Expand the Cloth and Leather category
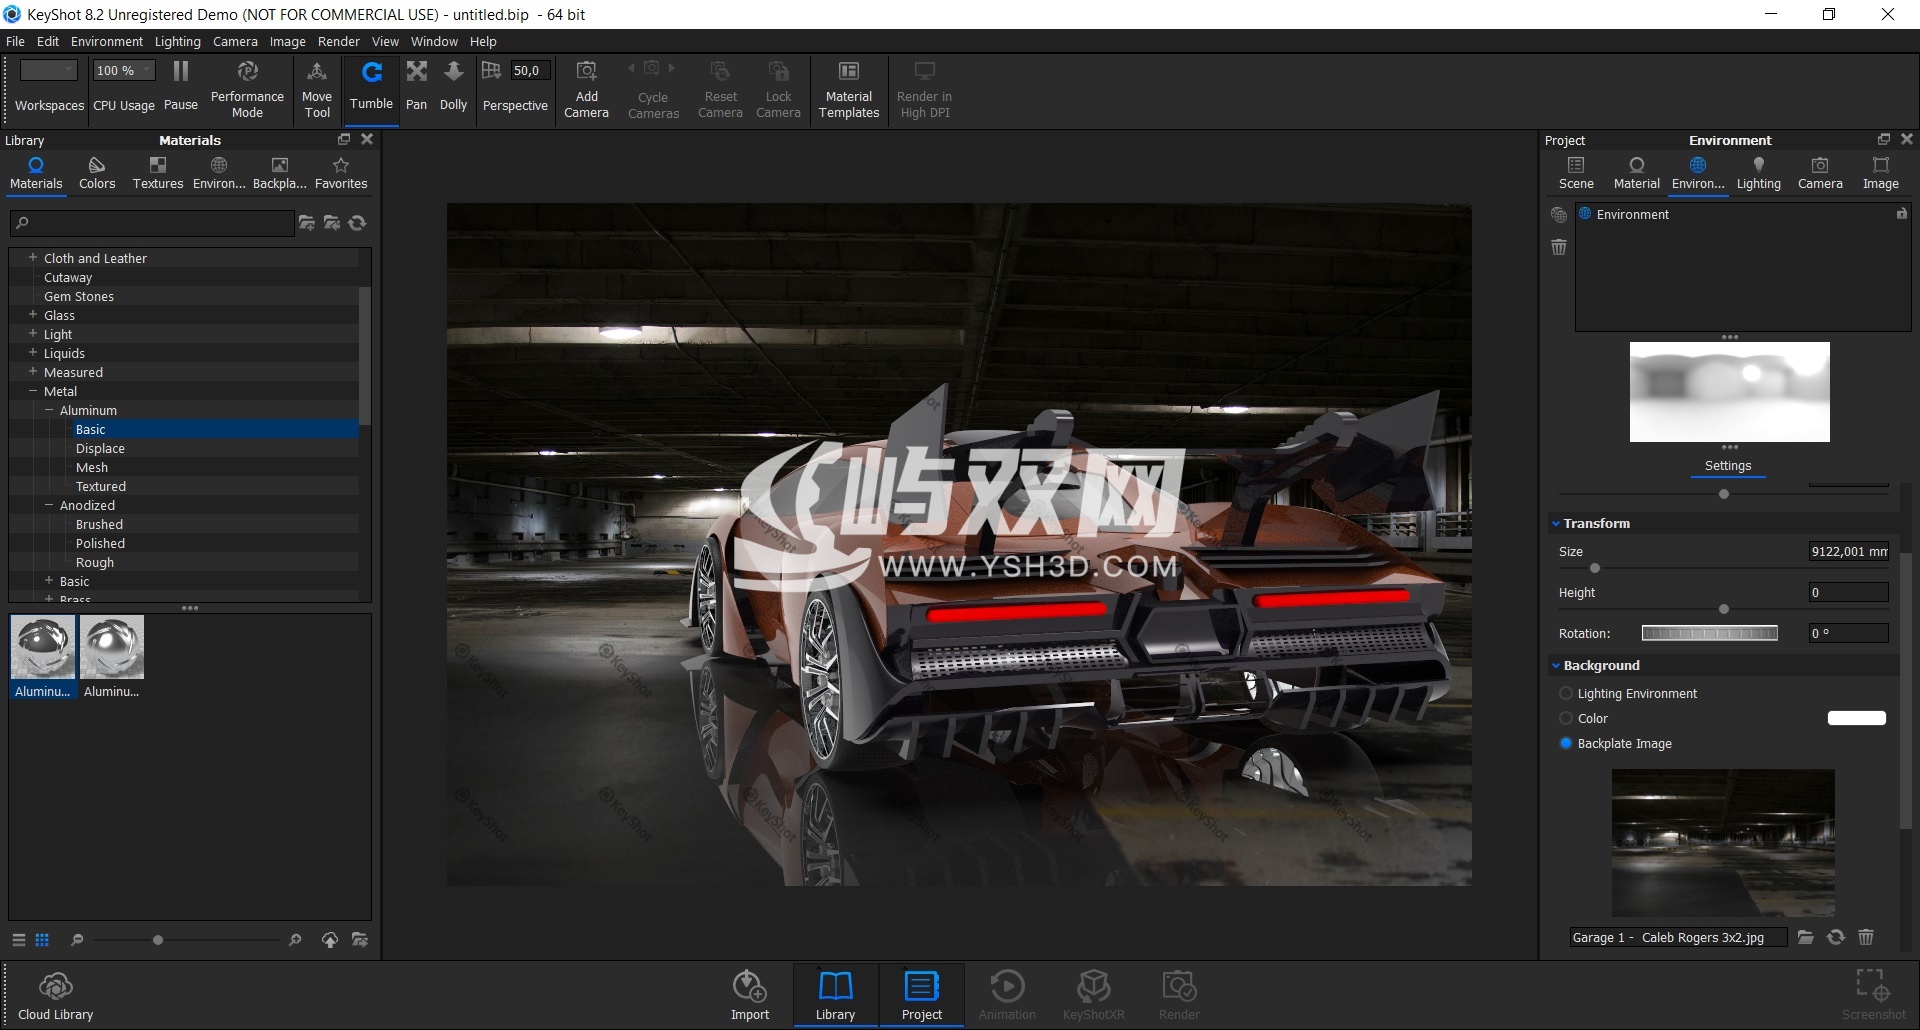This screenshot has width=1920, height=1030. (x=32, y=257)
